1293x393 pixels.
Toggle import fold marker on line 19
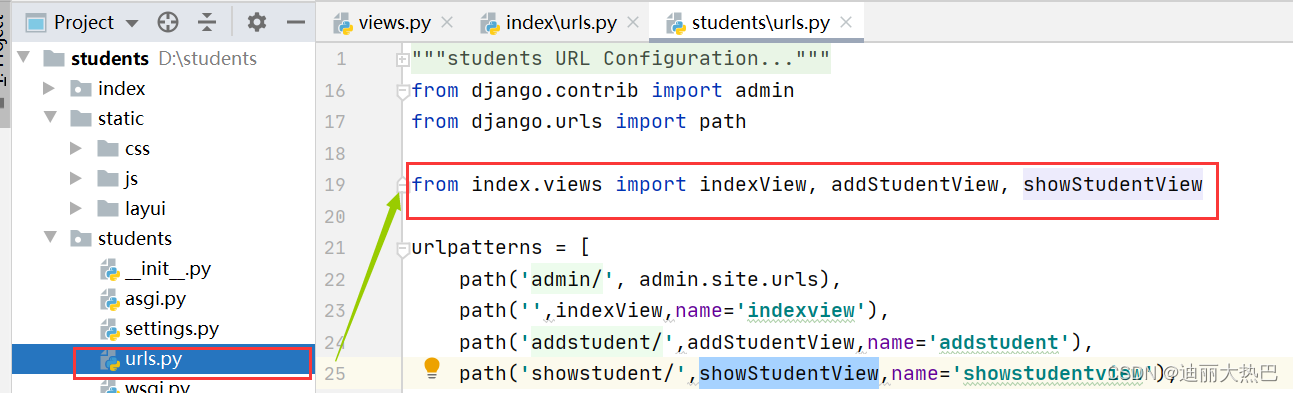pyautogui.click(x=403, y=185)
